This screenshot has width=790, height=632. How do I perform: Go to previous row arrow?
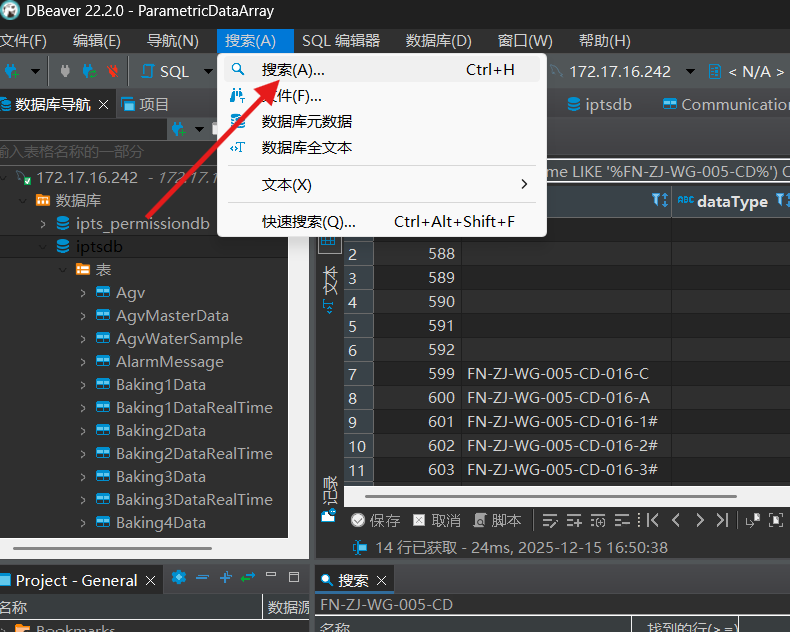point(676,521)
